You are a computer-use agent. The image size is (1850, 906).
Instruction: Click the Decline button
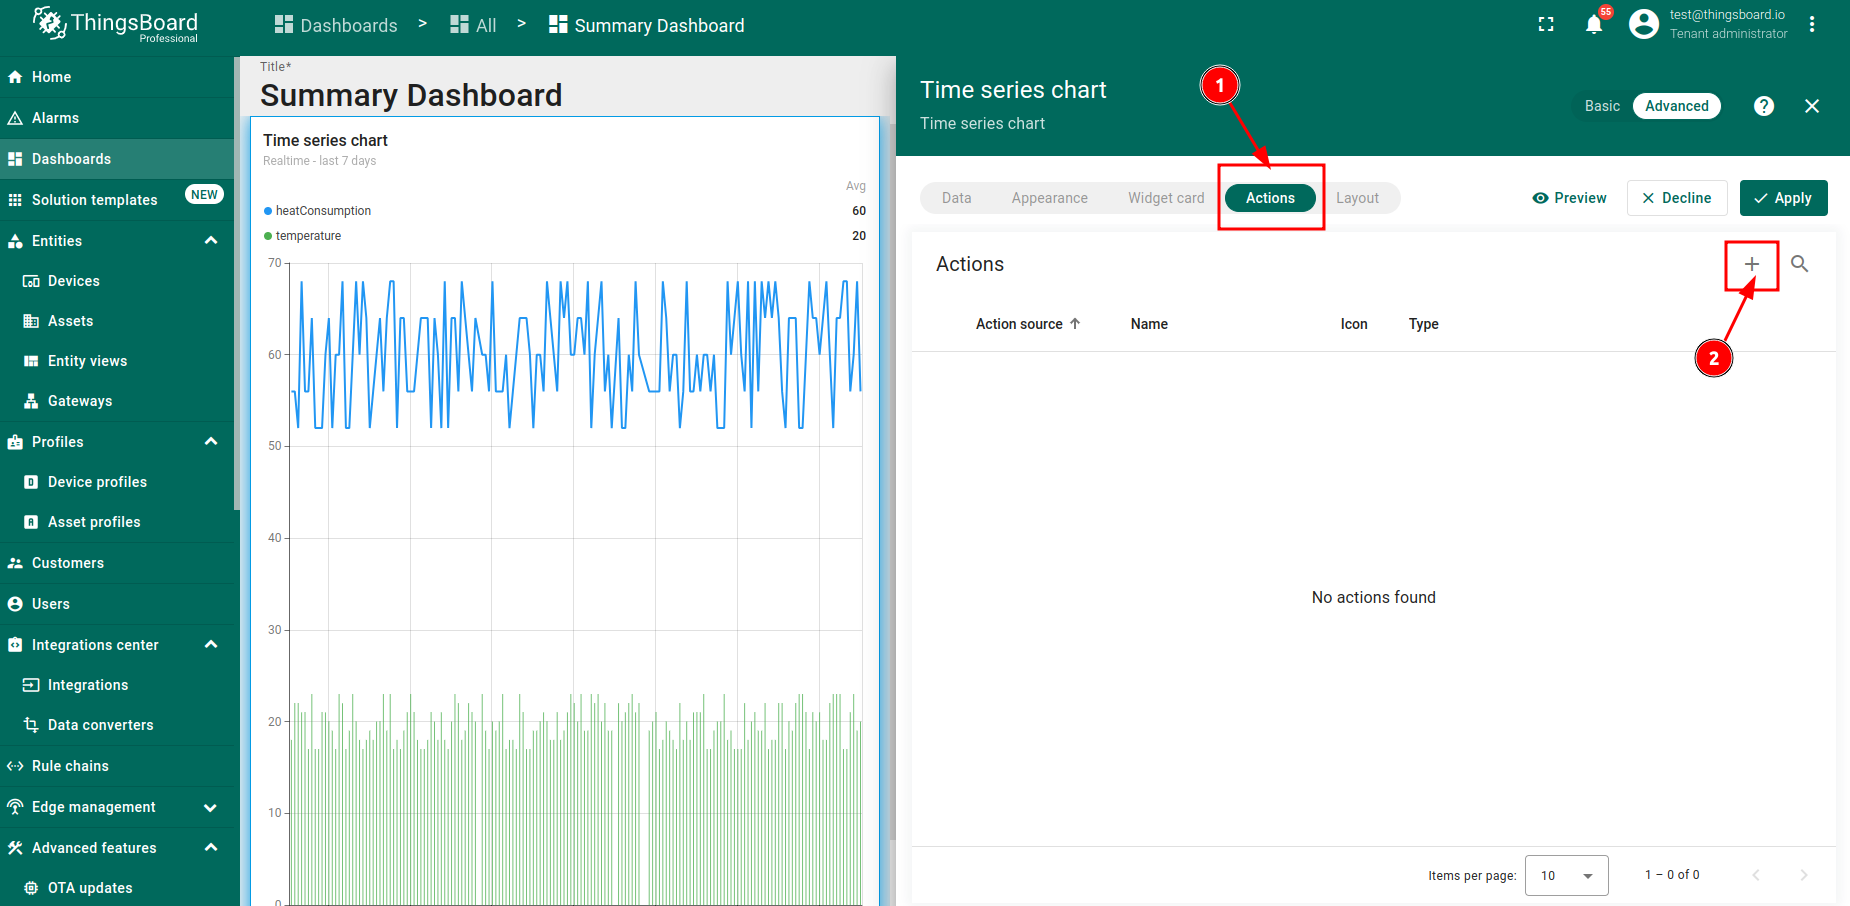(x=1677, y=198)
